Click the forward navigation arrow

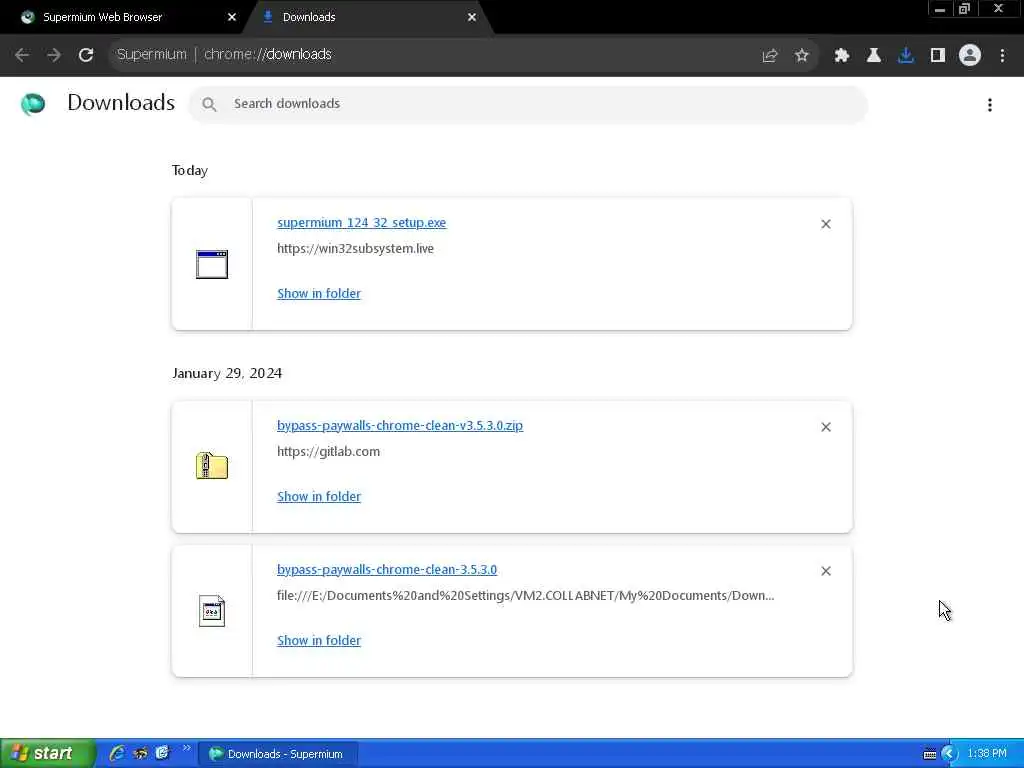54,55
